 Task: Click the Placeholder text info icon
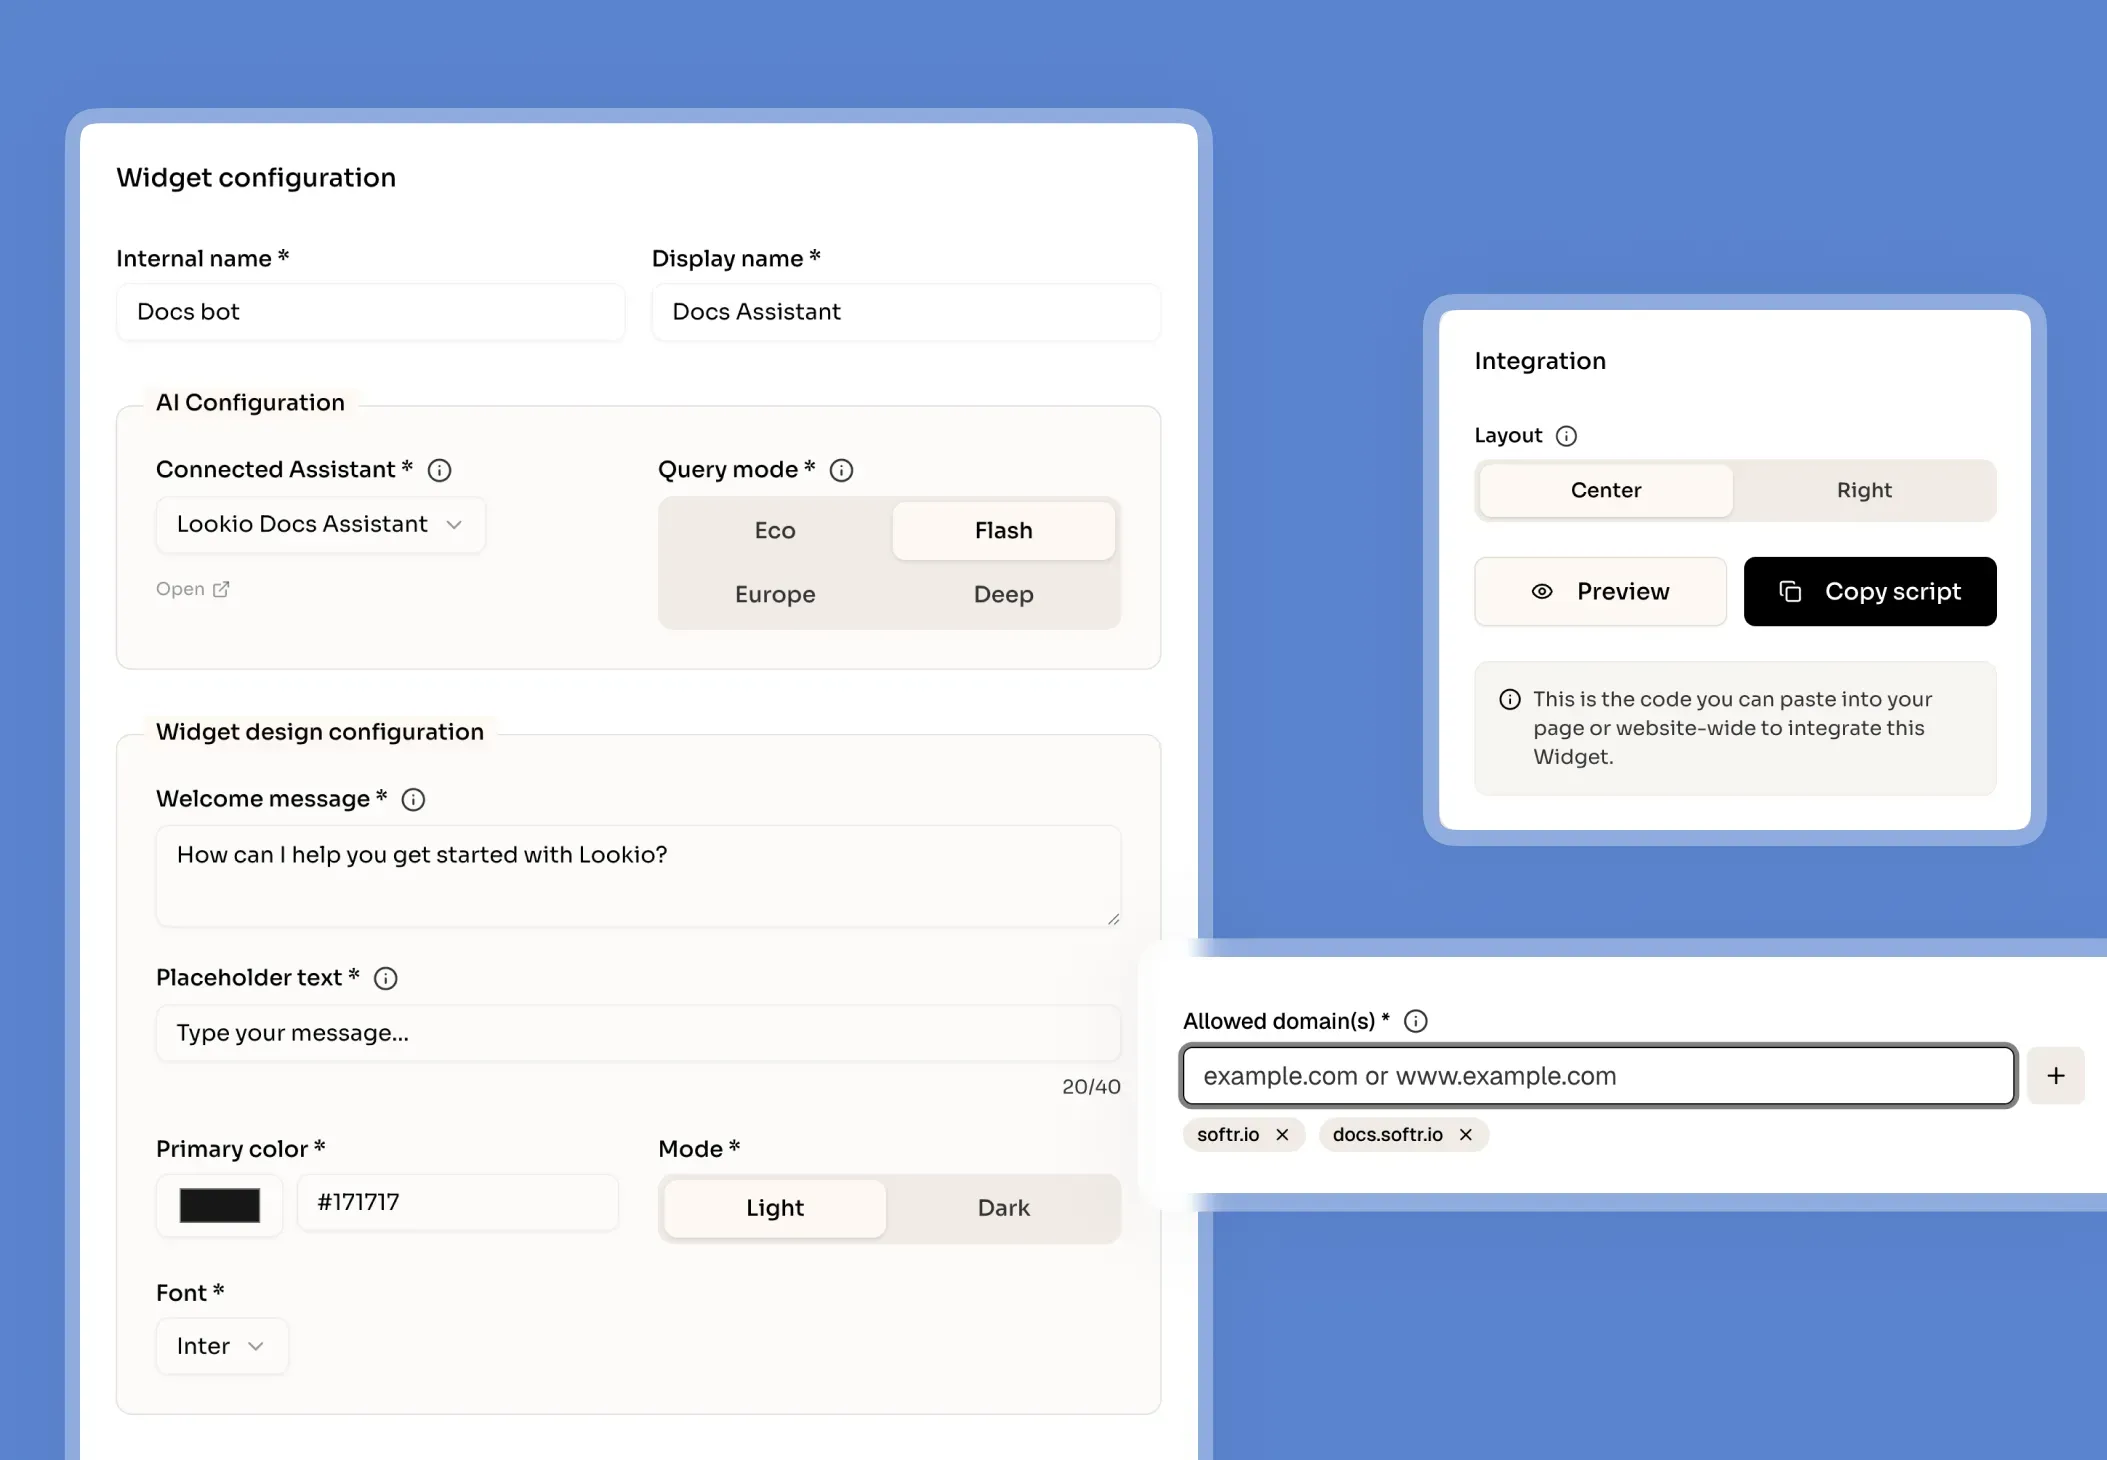pyautogui.click(x=386, y=978)
